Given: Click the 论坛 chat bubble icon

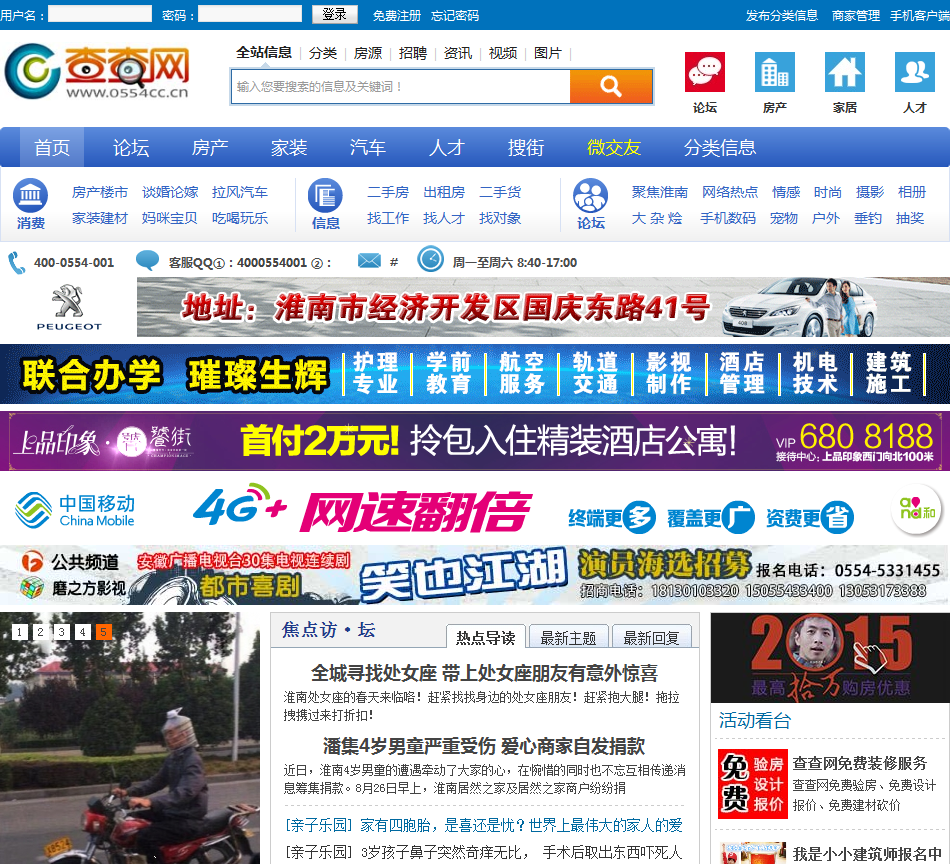Looking at the screenshot, I should coord(705,71).
